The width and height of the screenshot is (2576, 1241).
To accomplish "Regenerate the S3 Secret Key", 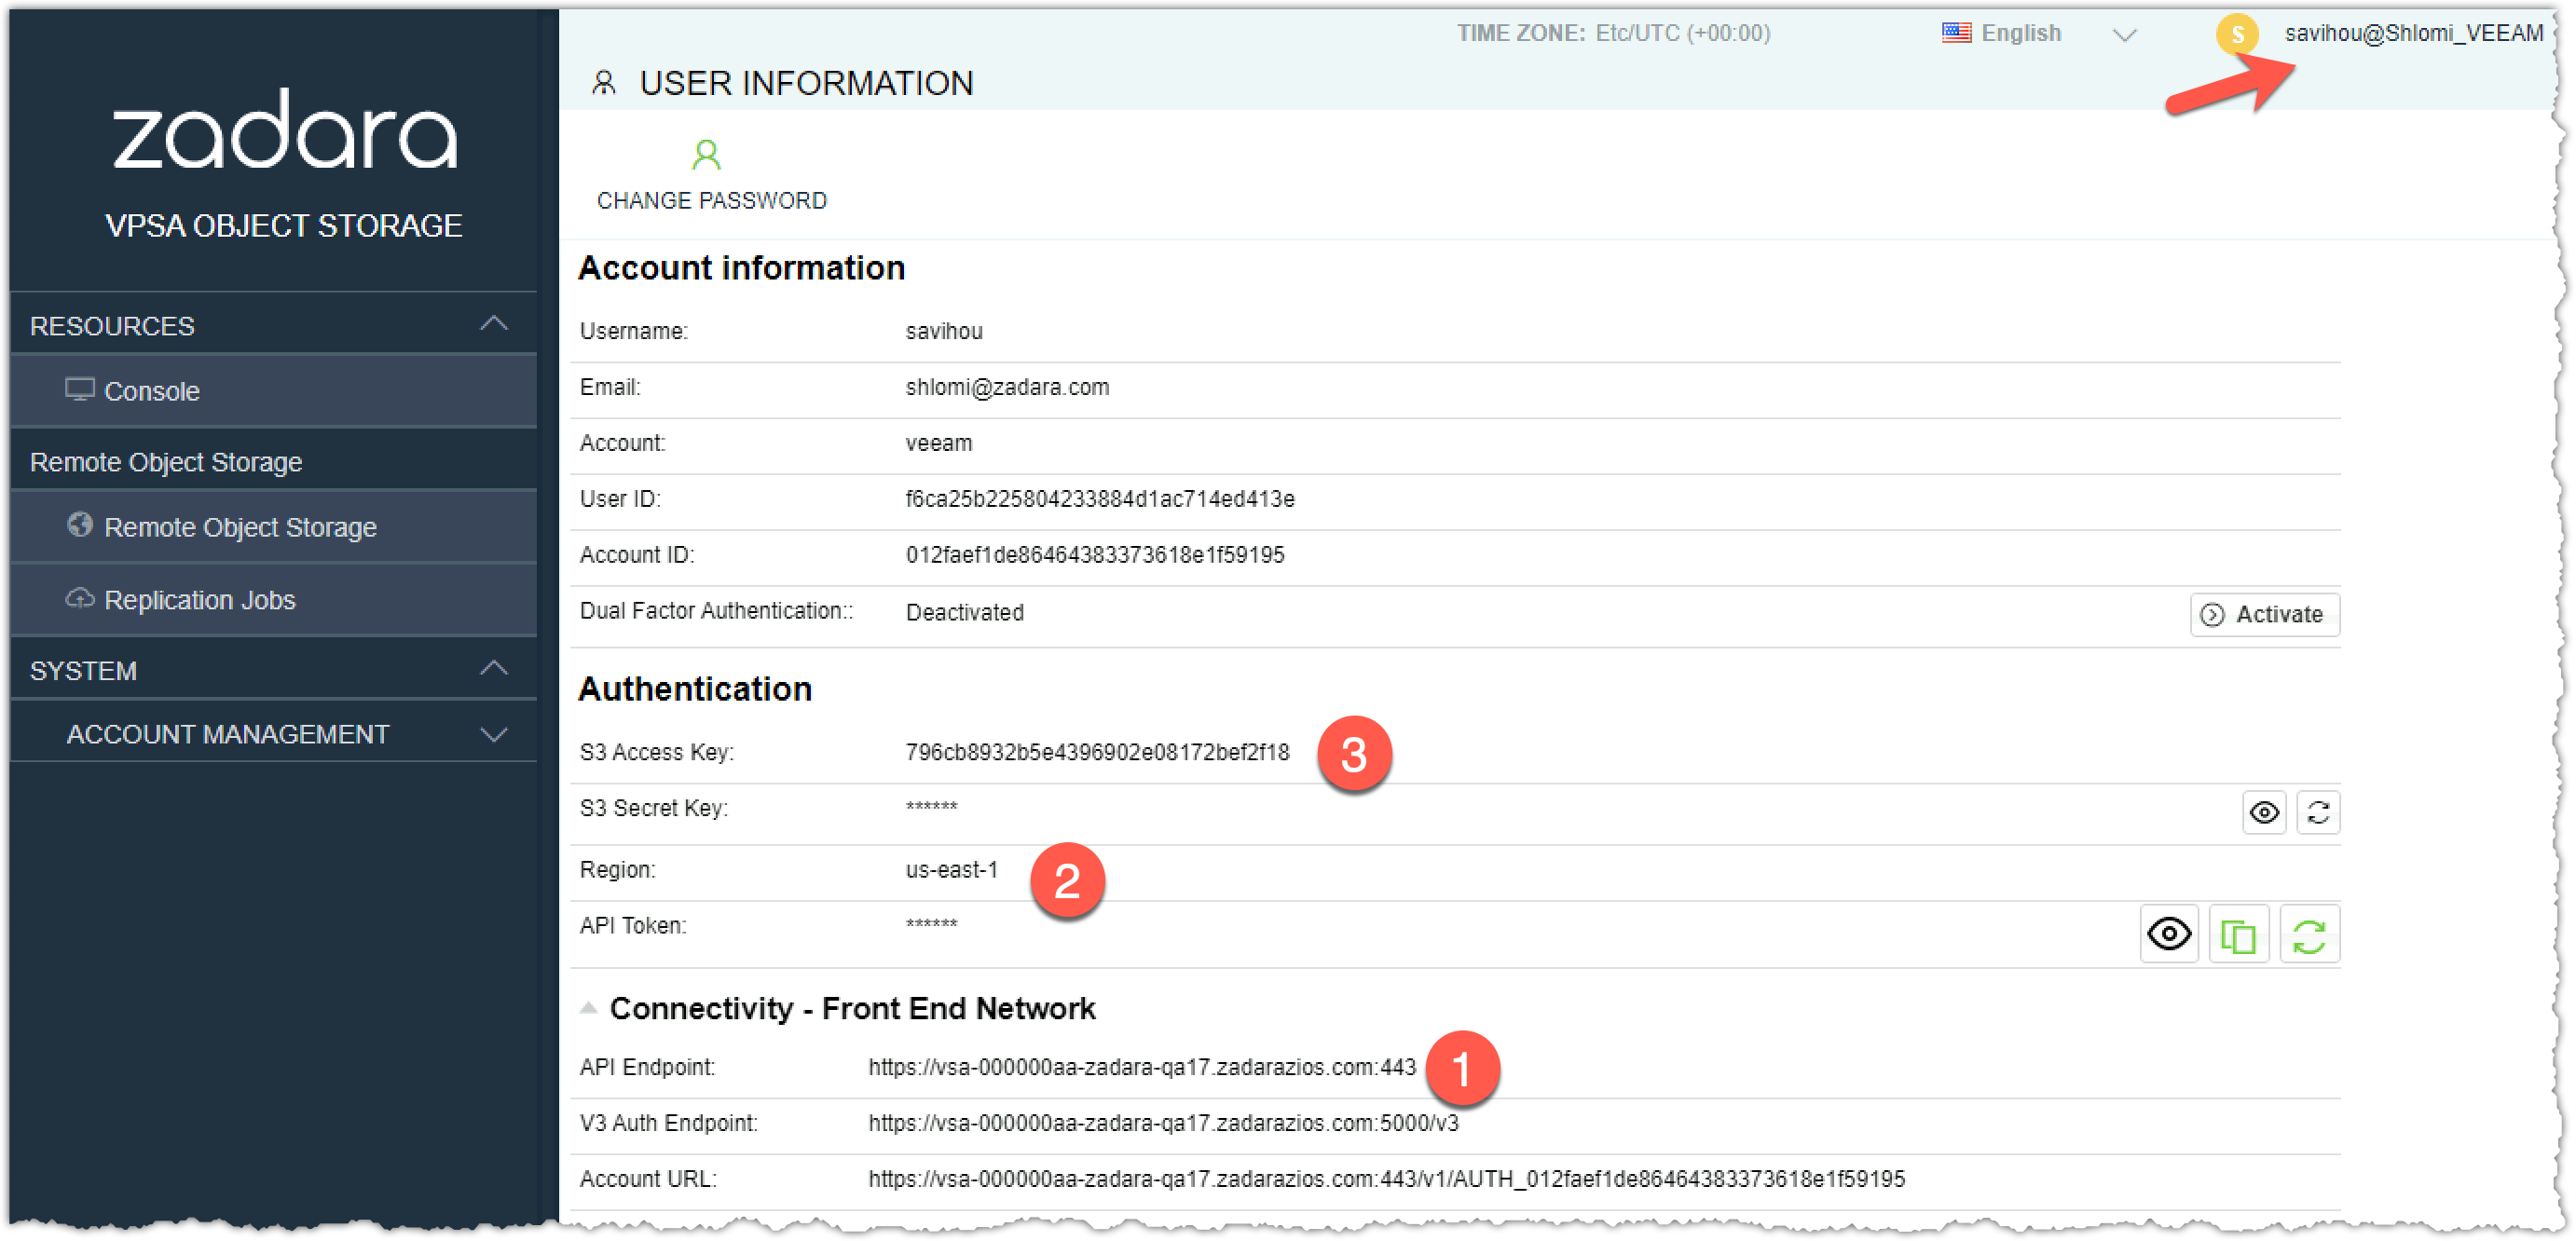I will (x=2318, y=812).
